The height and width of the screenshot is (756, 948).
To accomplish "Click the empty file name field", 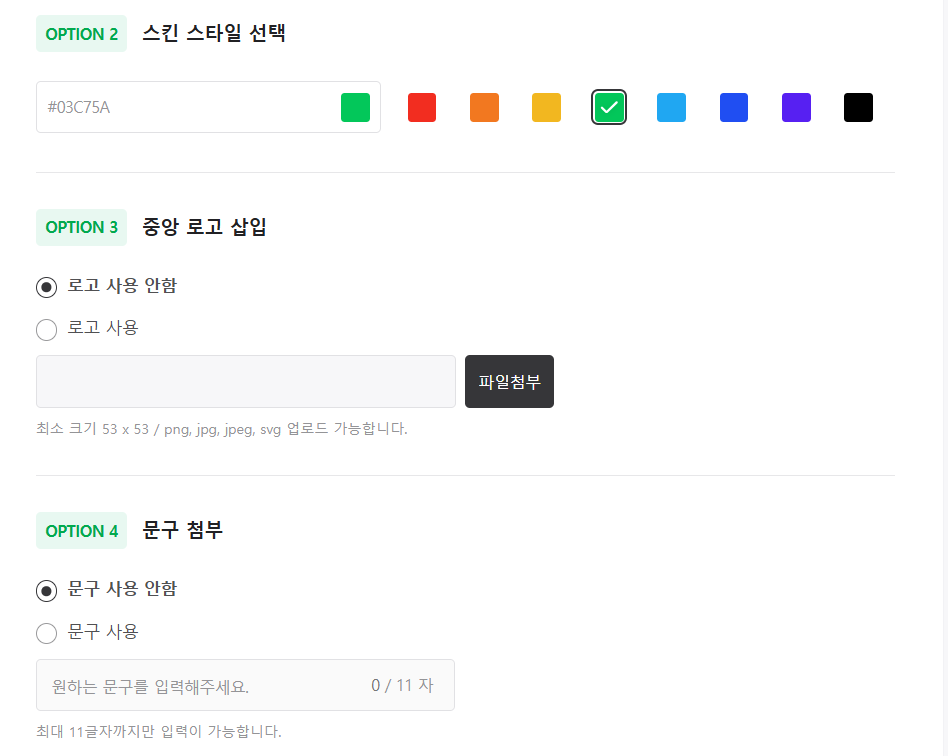I will point(245,381).
